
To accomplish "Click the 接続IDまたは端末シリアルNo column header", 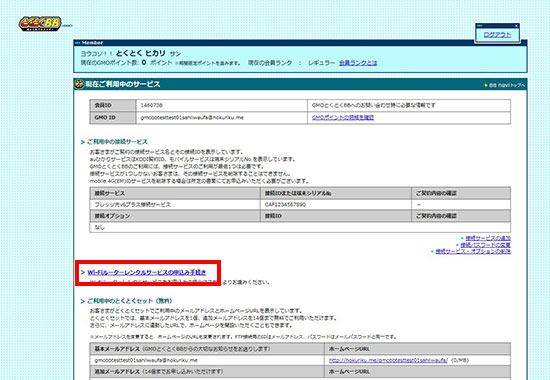I will [336, 193].
